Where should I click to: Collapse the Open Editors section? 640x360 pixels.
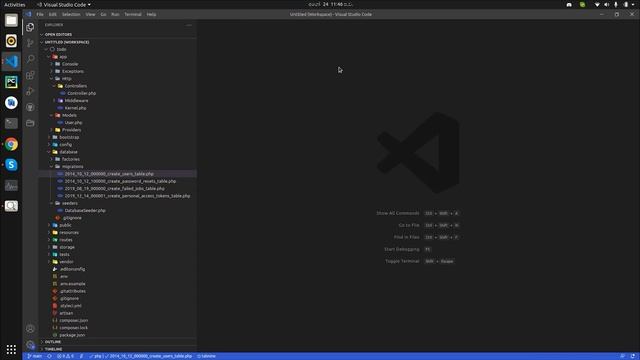pyautogui.click(x=118, y=35)
